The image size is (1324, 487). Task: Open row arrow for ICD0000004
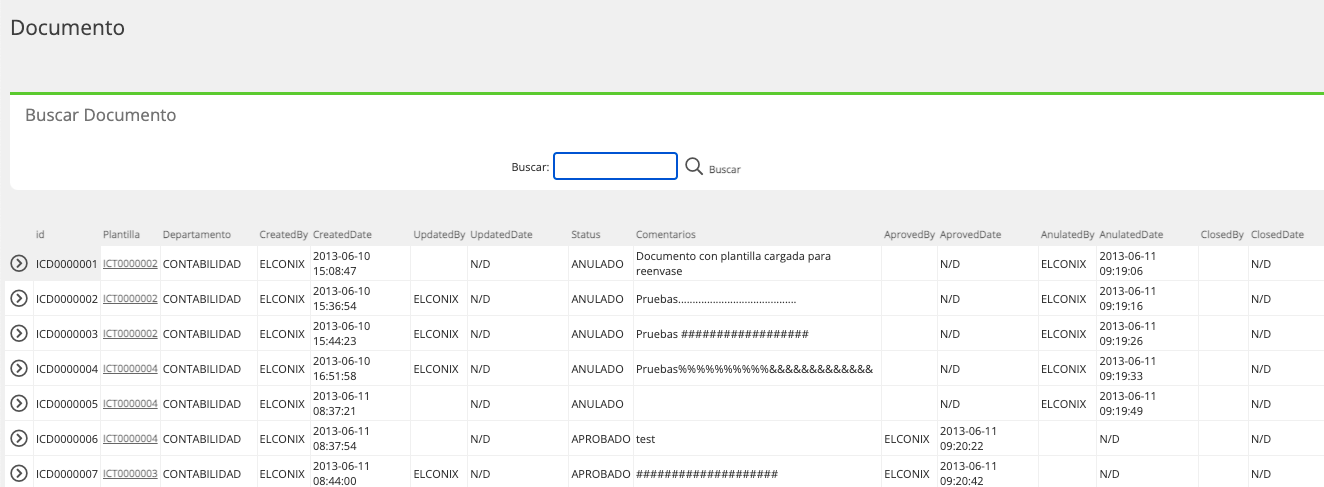click(x=18, y=369)
